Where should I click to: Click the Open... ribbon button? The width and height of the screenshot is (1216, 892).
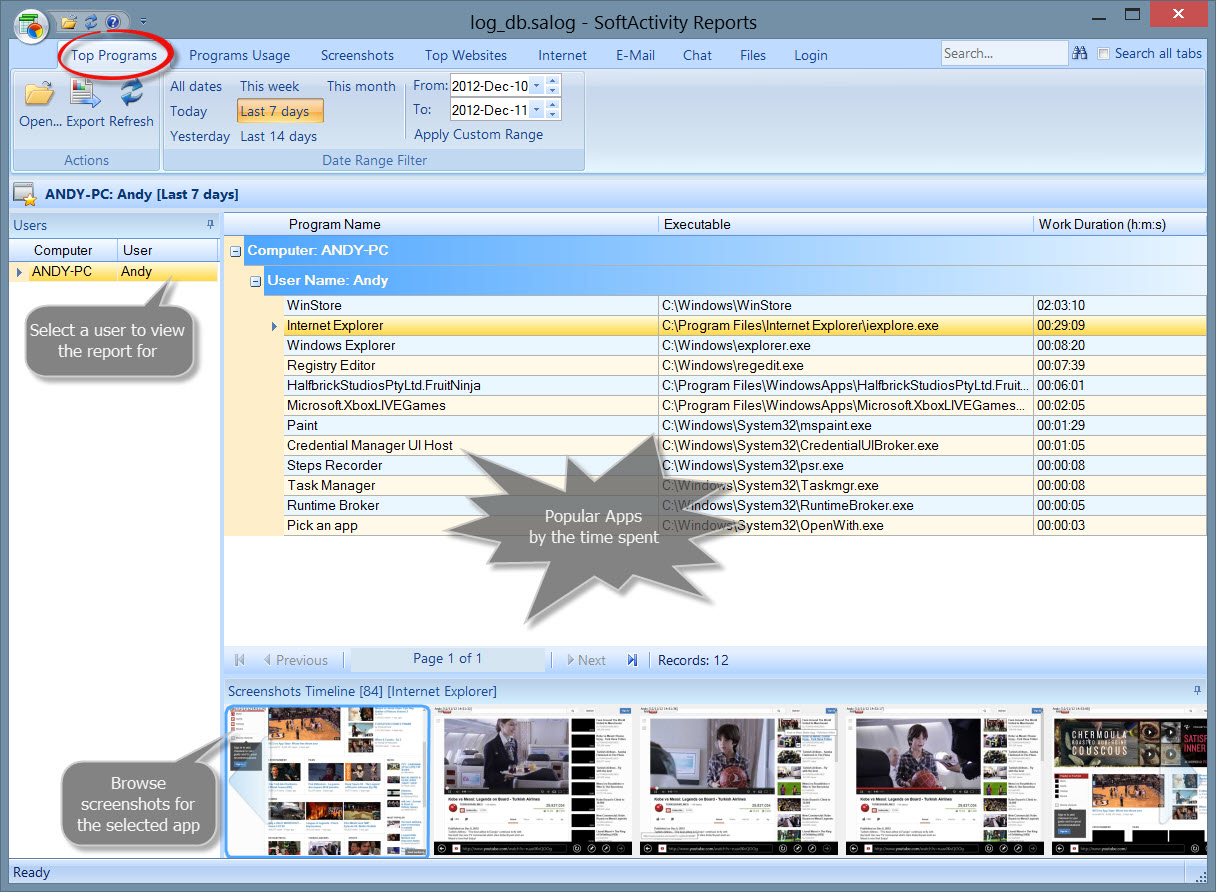pyautogui.click(x=40, y=105)
